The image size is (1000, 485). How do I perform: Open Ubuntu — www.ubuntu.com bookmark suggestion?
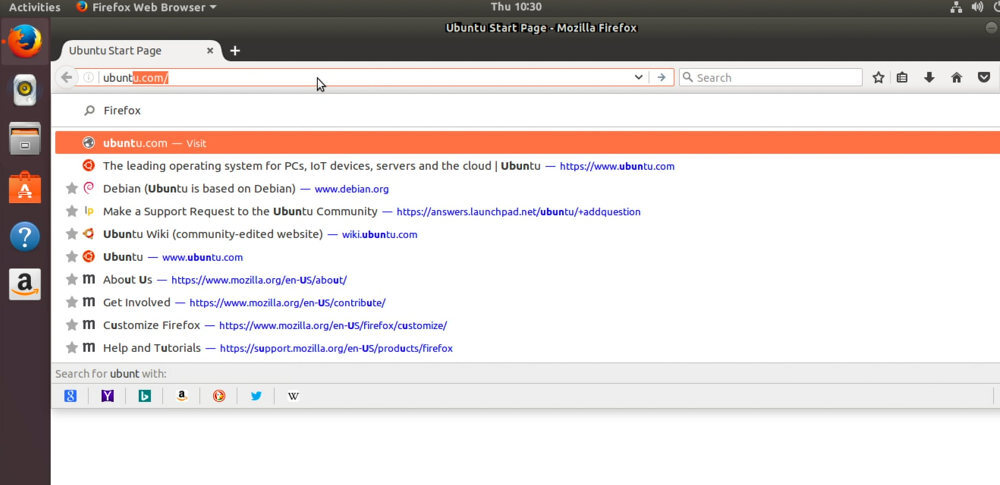[527, 257]
